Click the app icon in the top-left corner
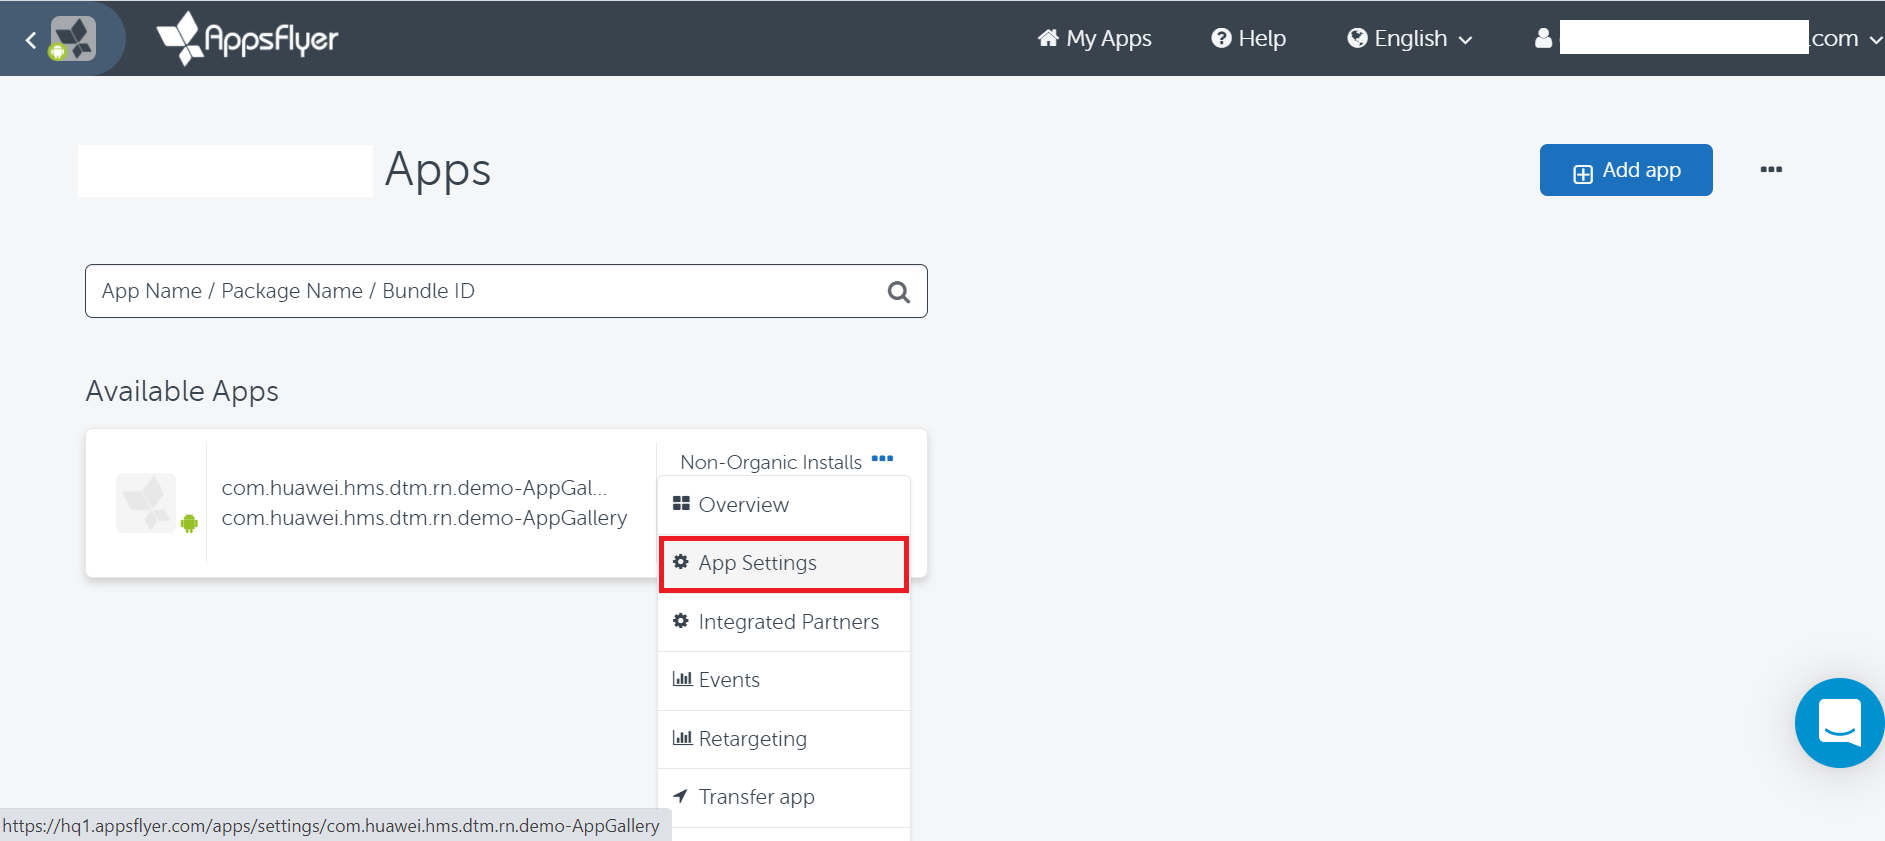The width and height of the screenshot is (1885, 841). point(73,39)
